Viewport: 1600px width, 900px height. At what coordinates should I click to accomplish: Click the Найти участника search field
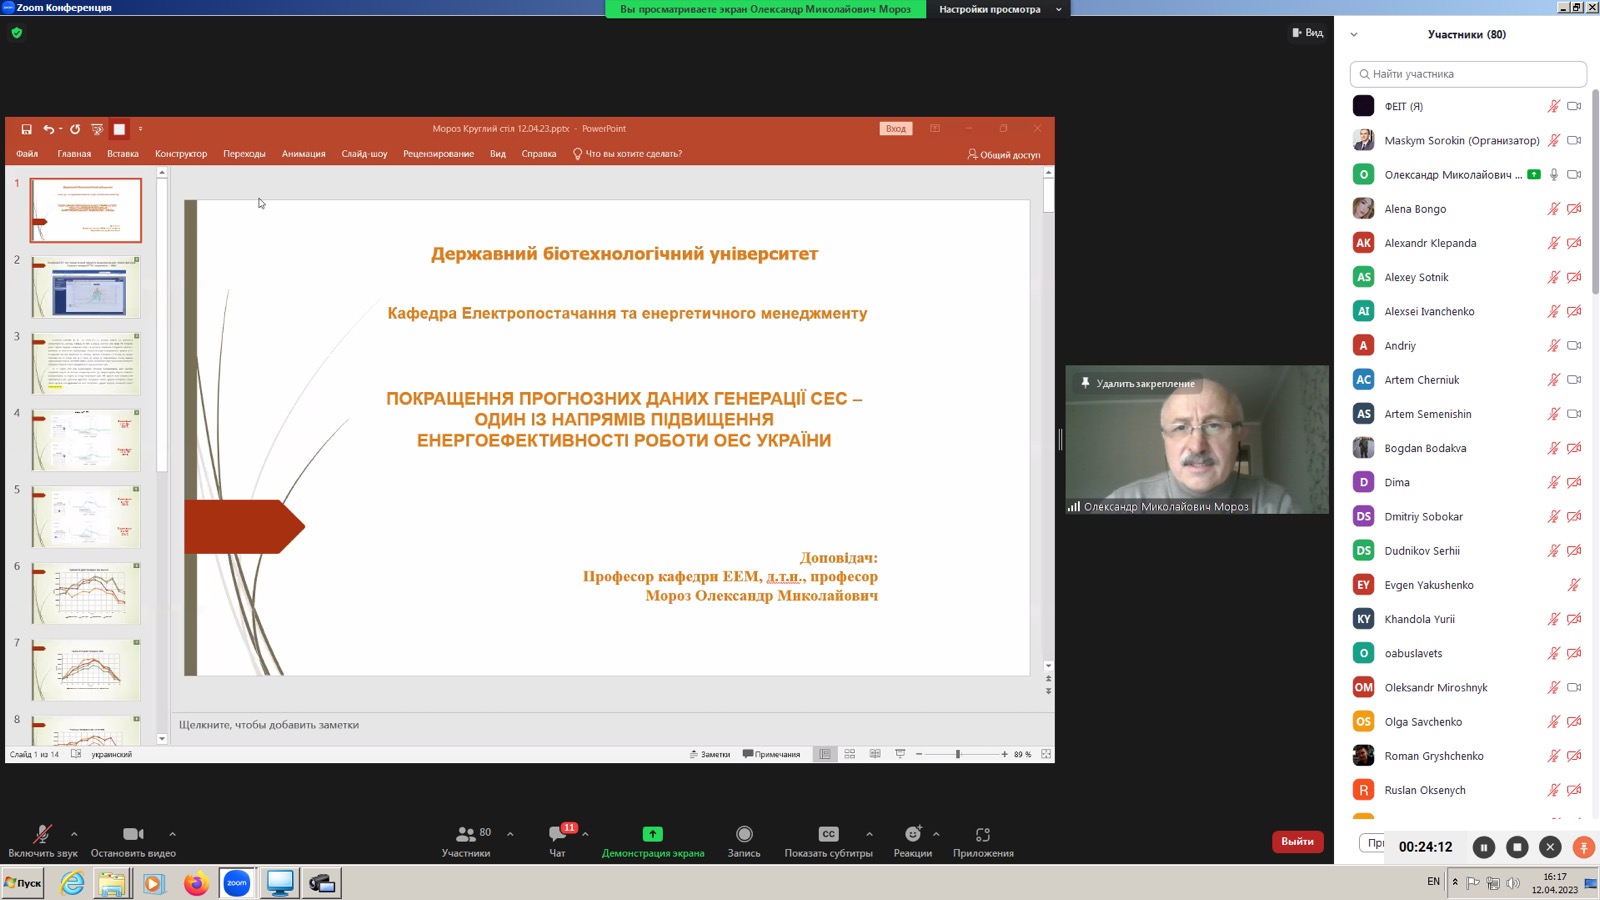coord(1468,74)
